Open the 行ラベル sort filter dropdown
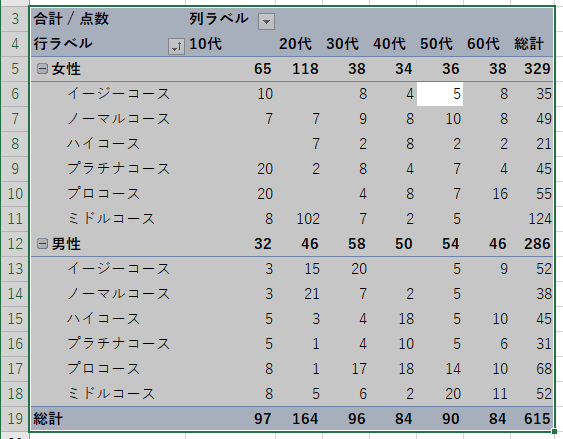 point(176,47)
